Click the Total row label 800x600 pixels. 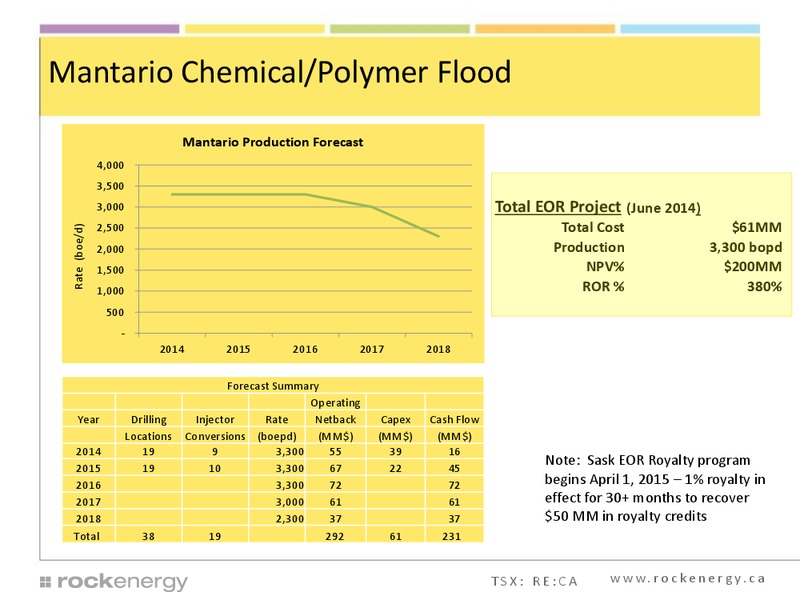point(87,536)
